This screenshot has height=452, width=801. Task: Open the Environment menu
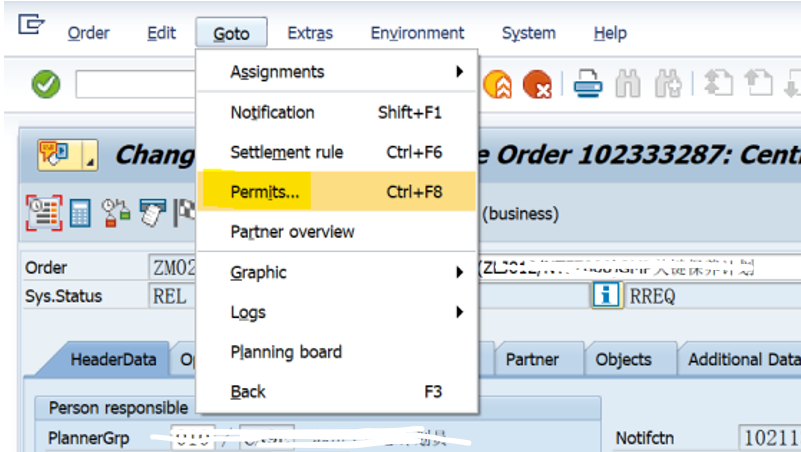click(417, 33)
